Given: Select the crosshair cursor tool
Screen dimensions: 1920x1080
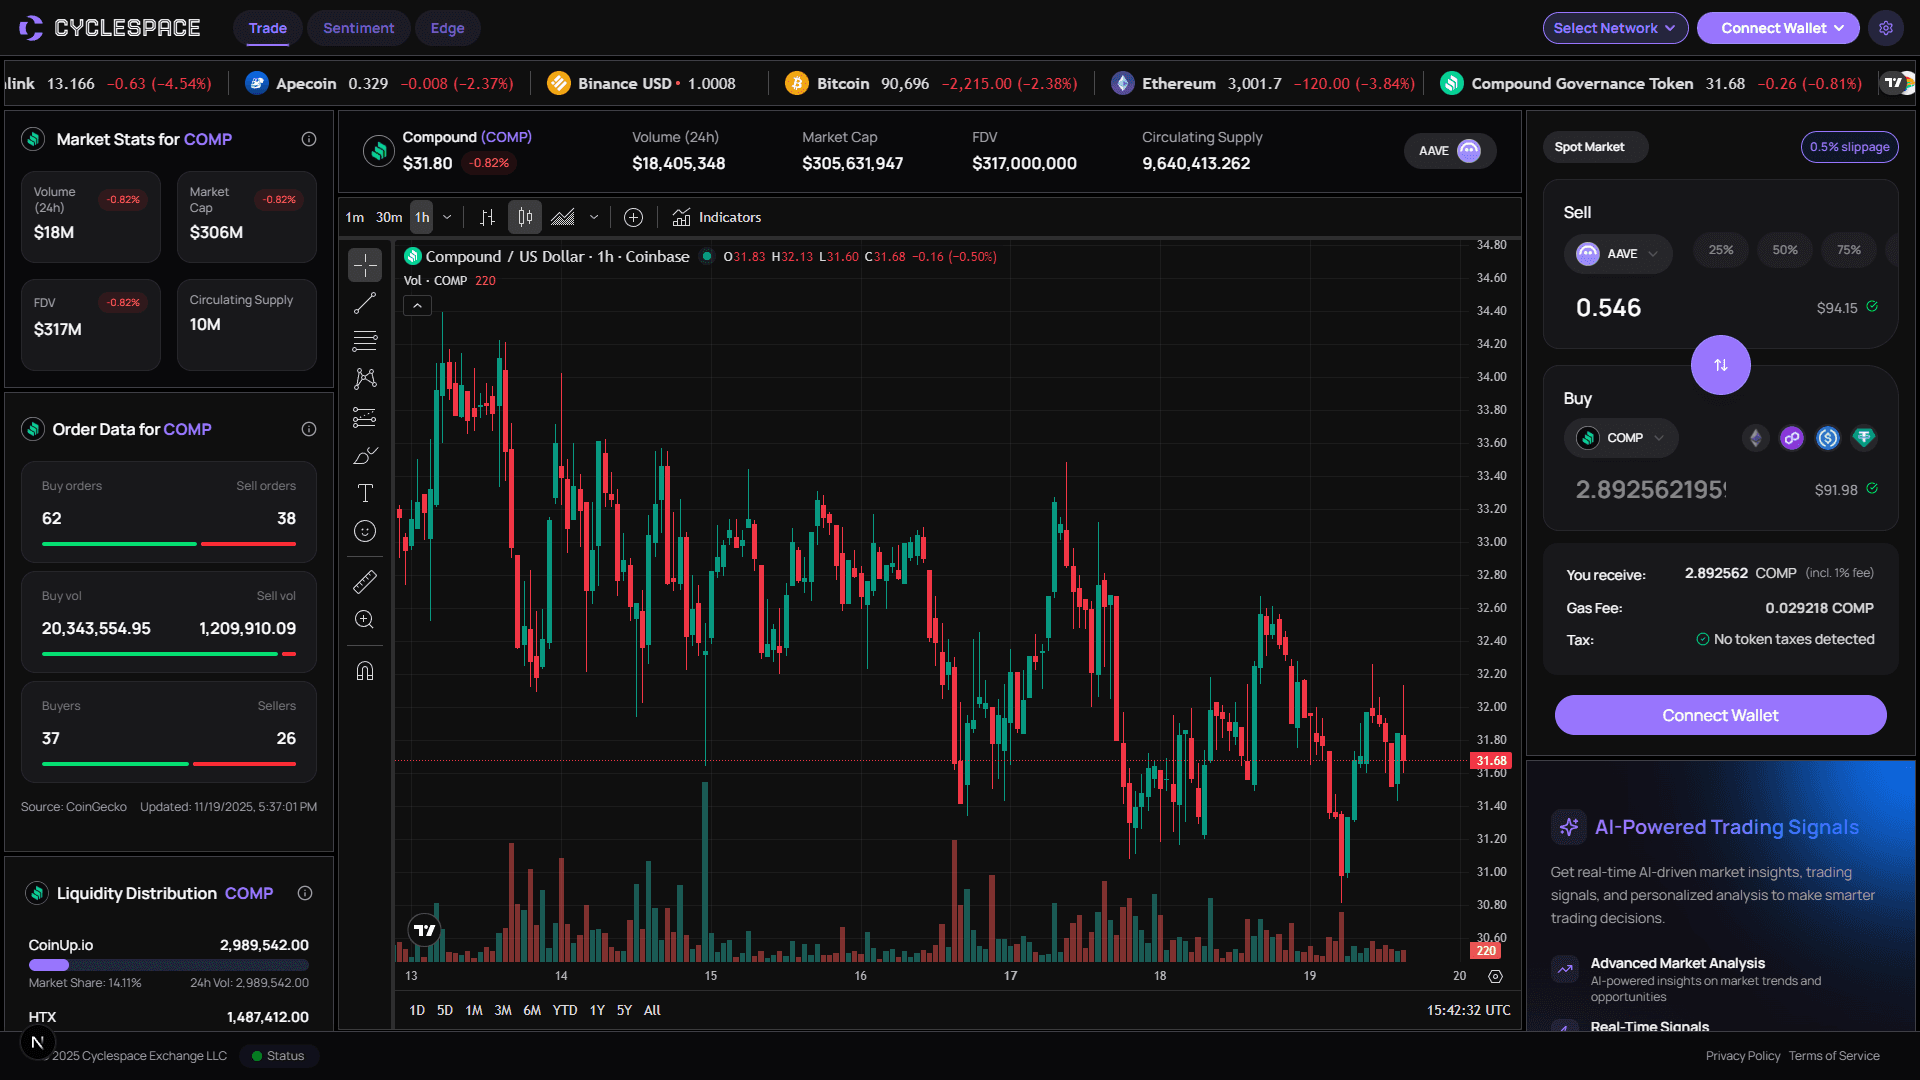Looking at the screenshot, I should click(x=365, y=265).
